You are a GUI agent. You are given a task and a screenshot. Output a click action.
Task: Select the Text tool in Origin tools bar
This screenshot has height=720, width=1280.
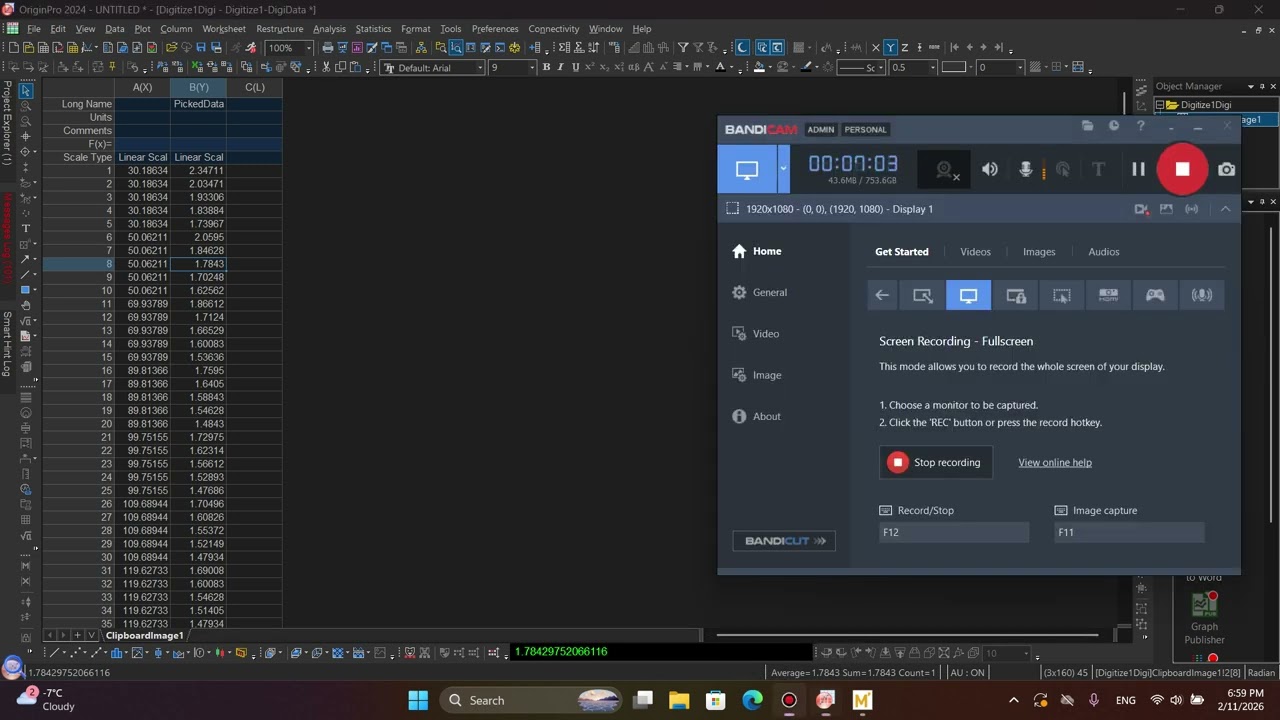click(x=26, y=229)
